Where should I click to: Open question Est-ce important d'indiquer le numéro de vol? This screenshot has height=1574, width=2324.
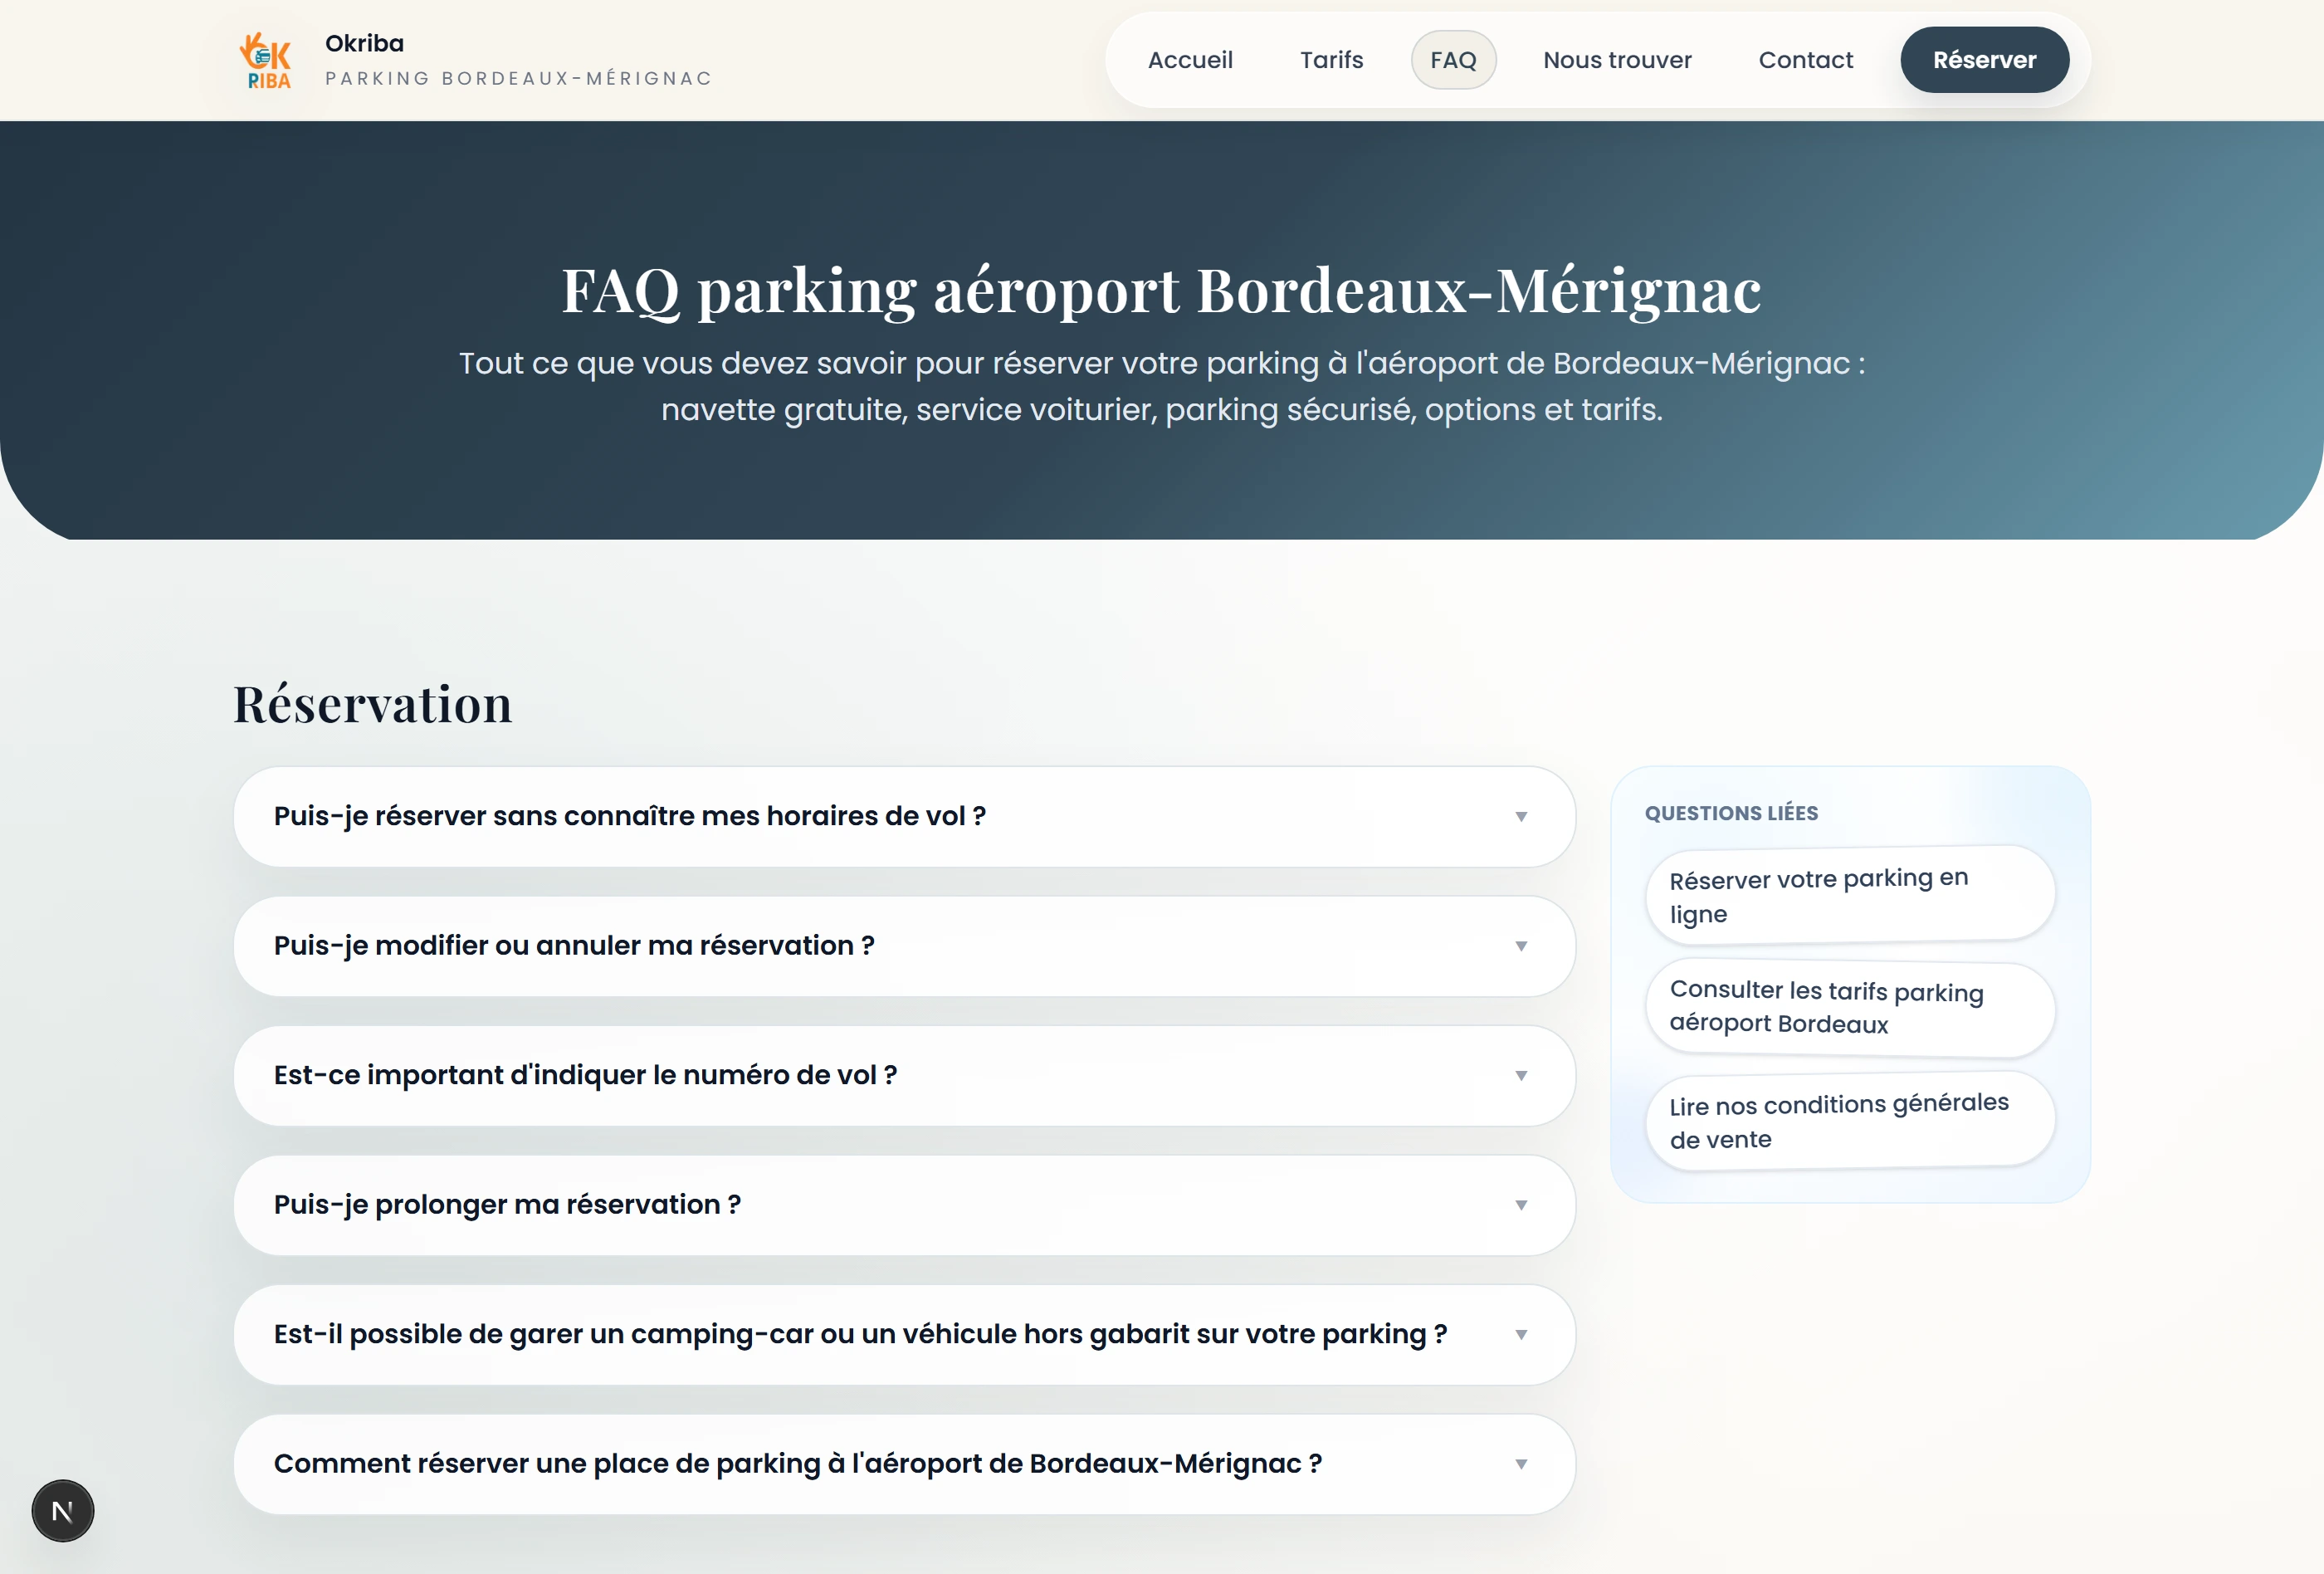tap(904, 1076)
